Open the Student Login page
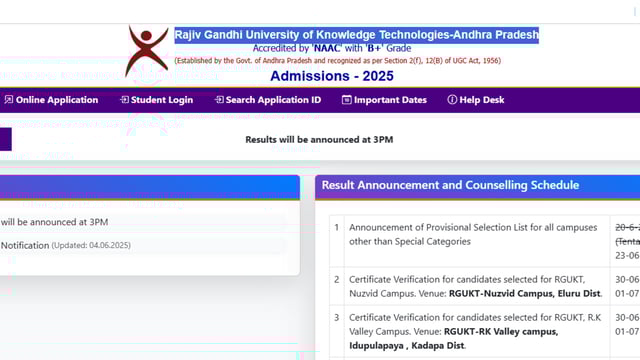Screen dimensions: 640x360 point(156,100)
